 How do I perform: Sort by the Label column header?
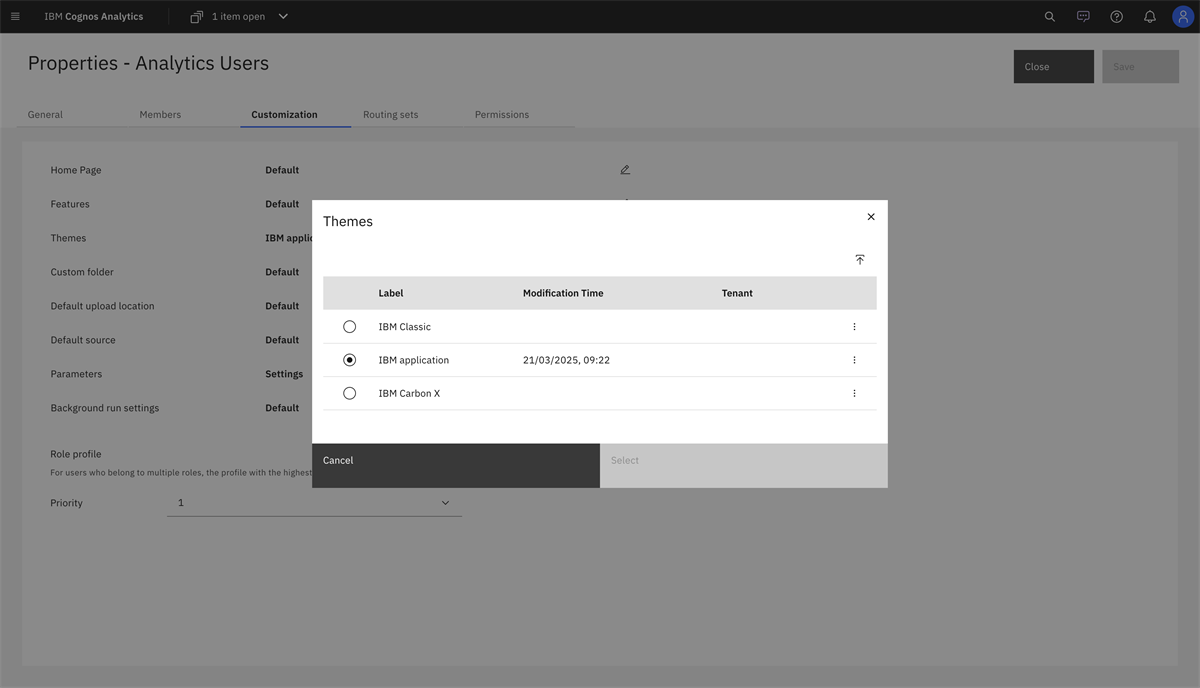(391, 293)
